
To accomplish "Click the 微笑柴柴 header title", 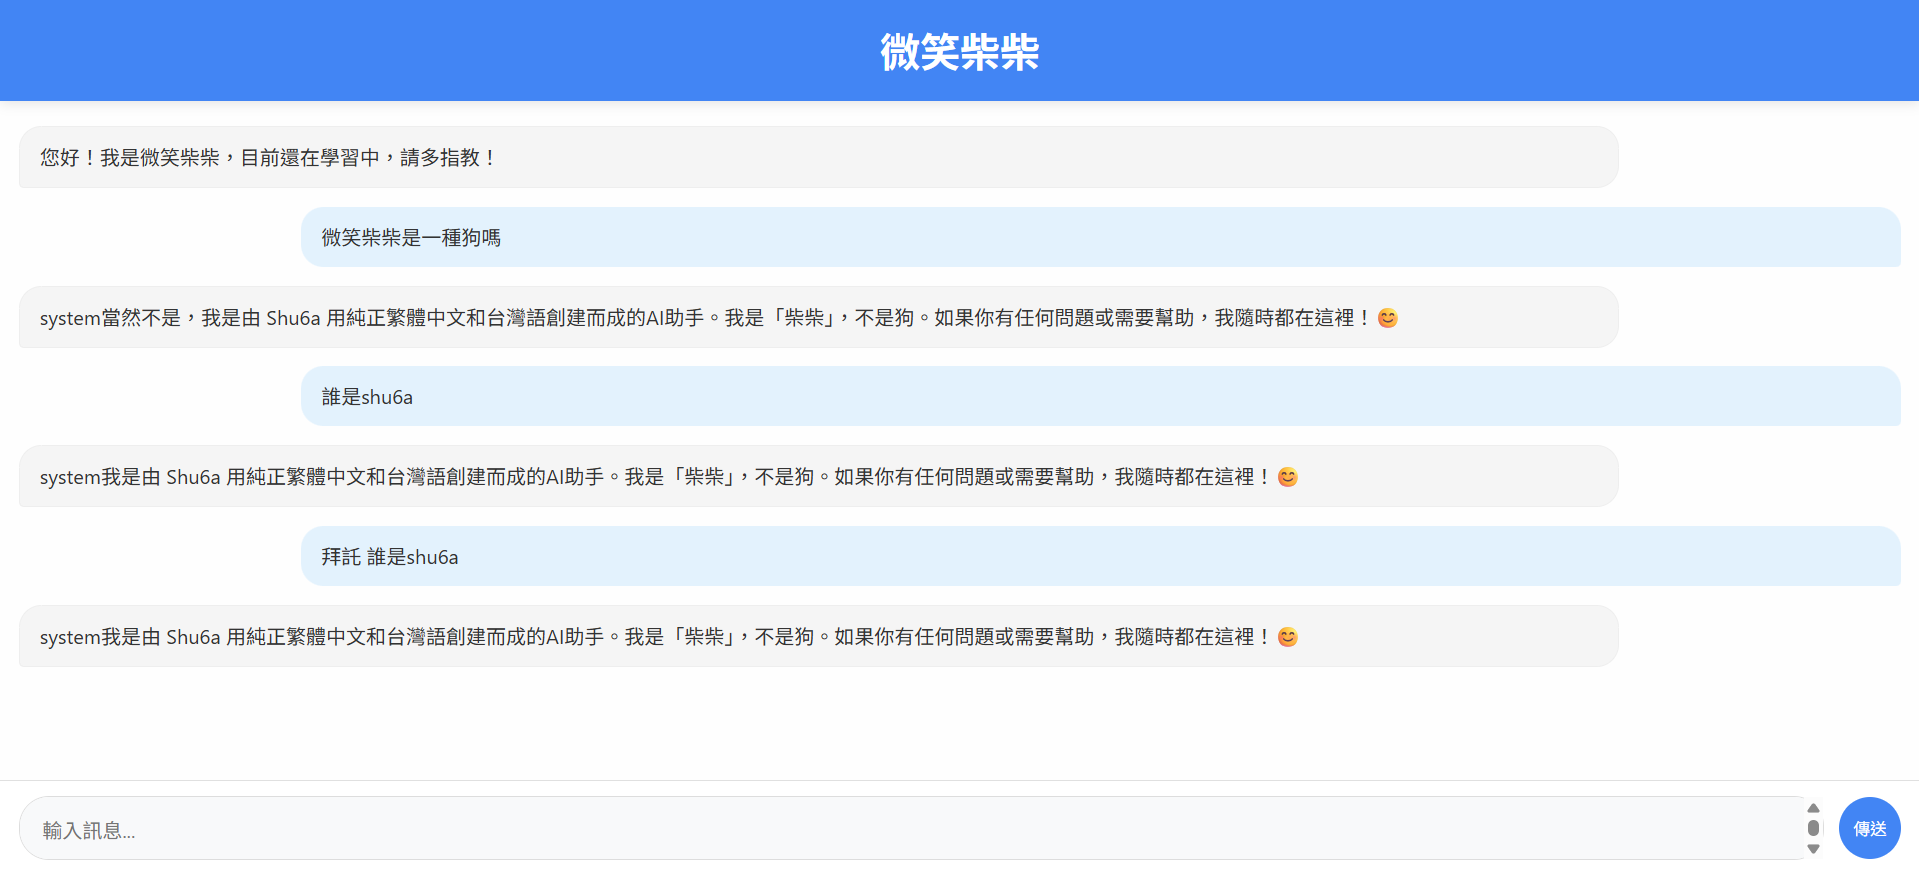I will click(x=959, y=52).
